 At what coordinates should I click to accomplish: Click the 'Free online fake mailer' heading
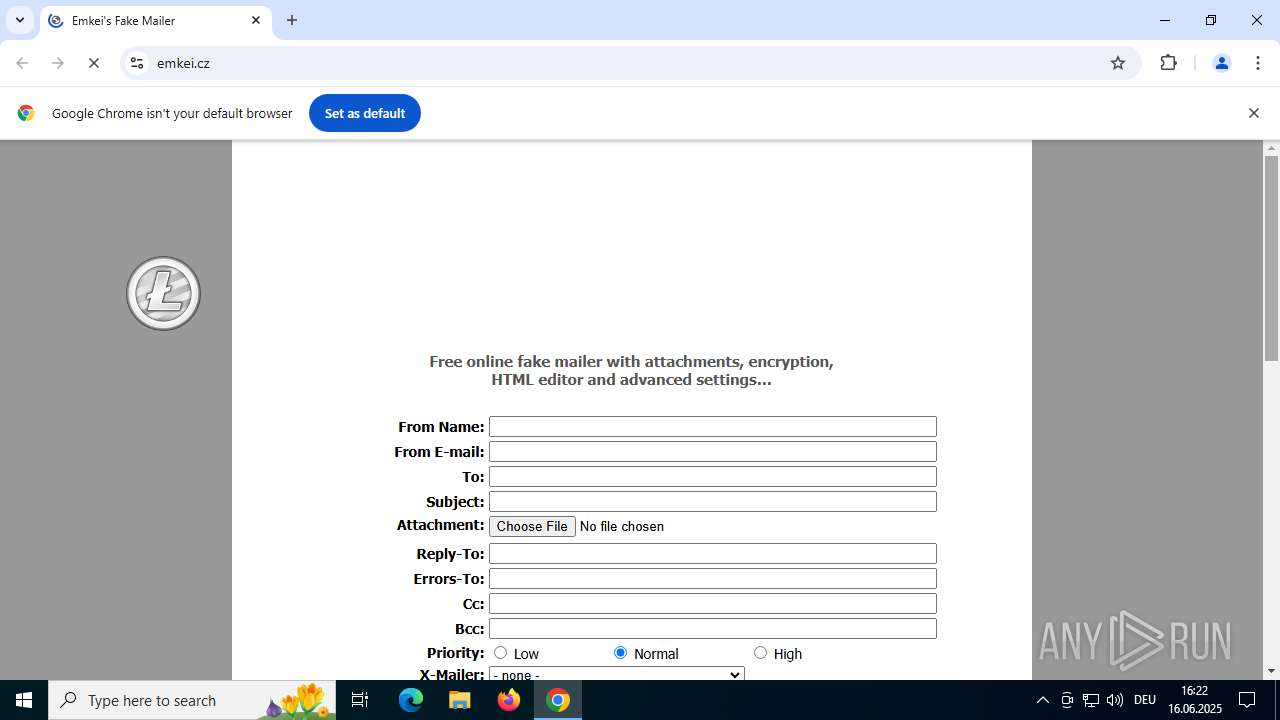[x=631, y=371]
